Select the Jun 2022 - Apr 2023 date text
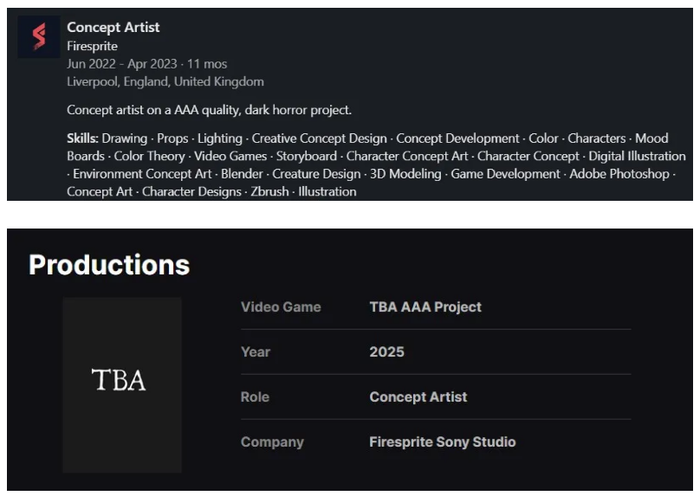 [x=122, y=64]
